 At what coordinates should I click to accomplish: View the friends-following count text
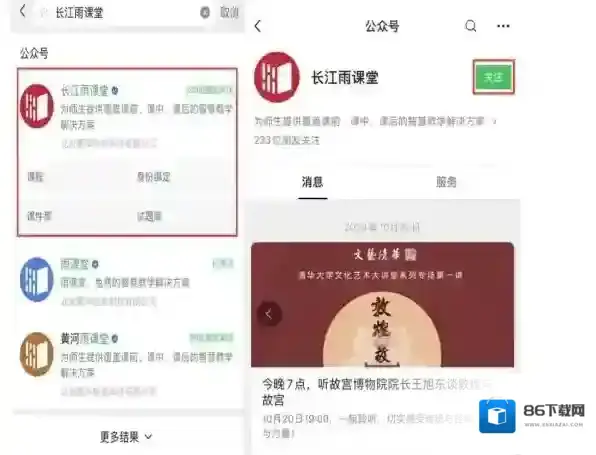(x=287, y=140)
